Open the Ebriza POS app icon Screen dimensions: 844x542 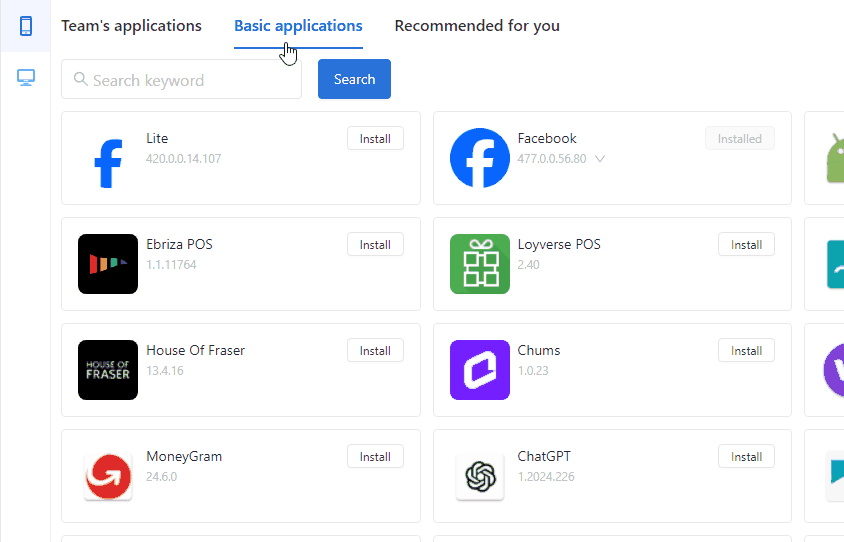point(108,264)
